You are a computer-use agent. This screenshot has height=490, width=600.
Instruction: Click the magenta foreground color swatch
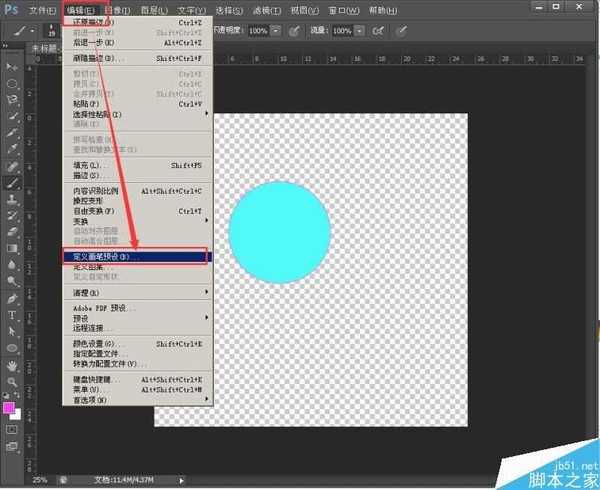point(11,408)
